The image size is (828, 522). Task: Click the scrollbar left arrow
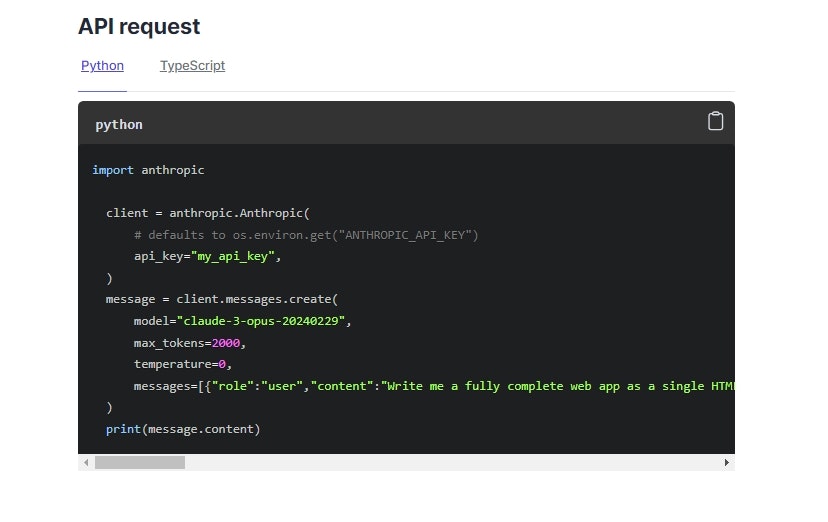[86, 462]
